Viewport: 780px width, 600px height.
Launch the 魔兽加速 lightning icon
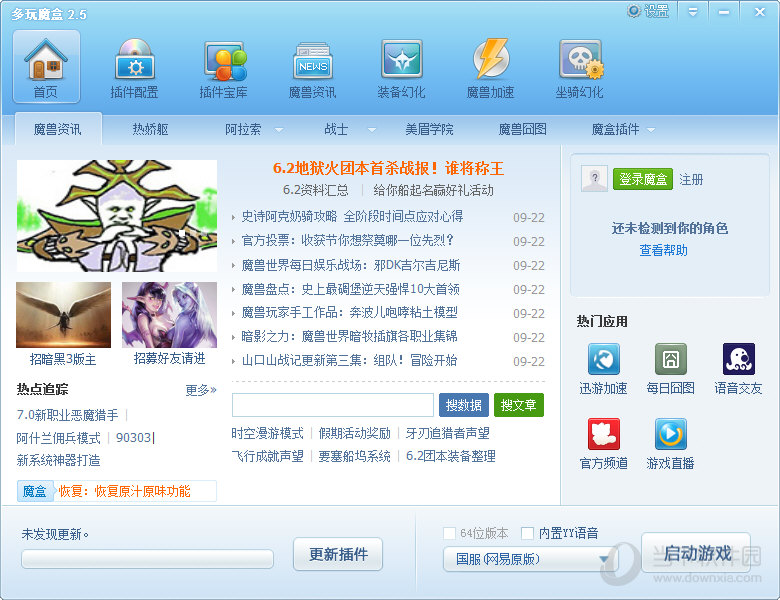click(x=490, y=68)
